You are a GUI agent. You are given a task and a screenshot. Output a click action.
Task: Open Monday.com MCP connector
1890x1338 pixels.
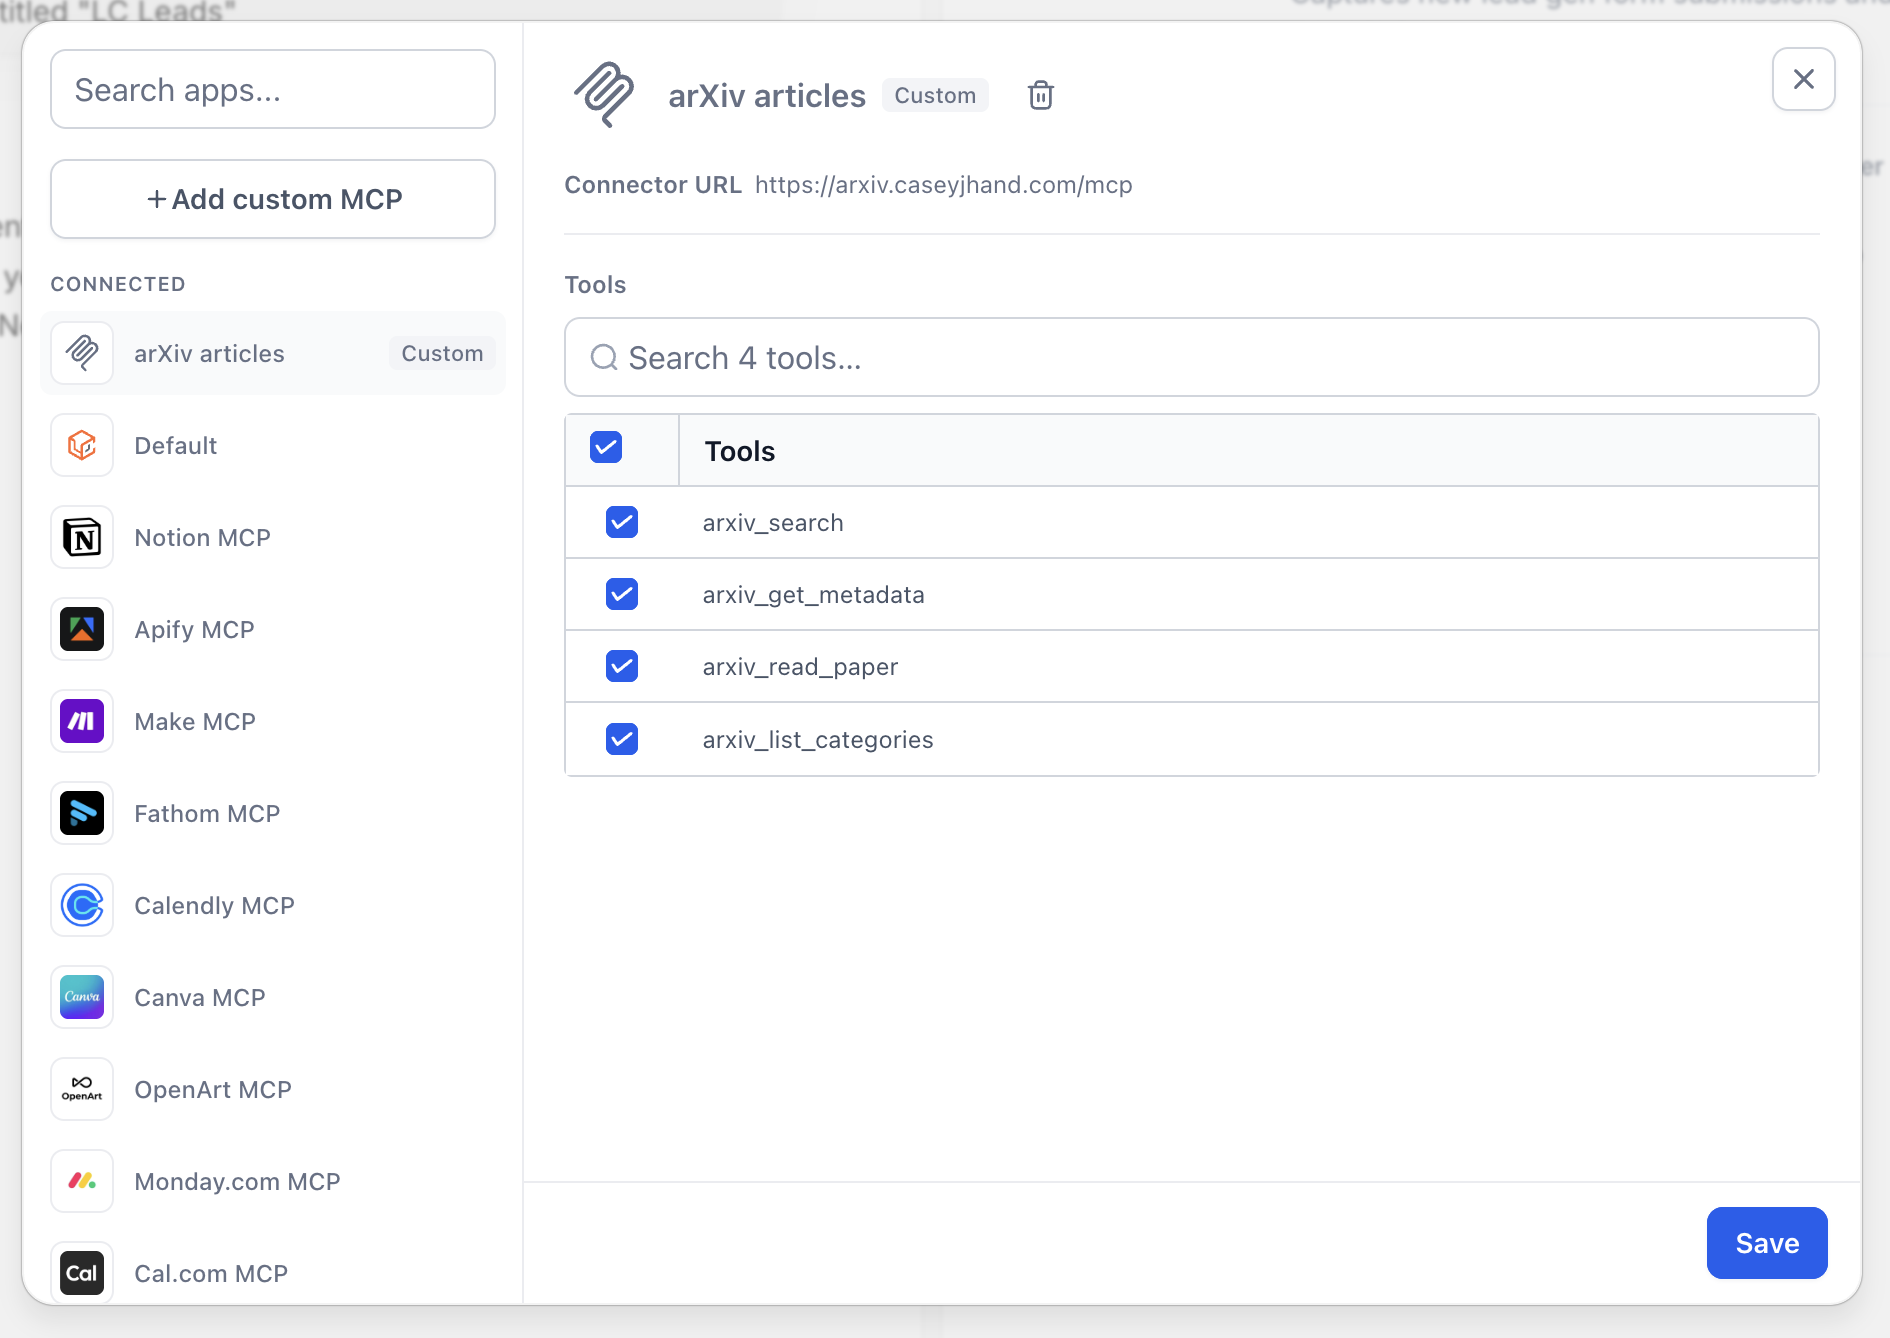pos(273,1181)
